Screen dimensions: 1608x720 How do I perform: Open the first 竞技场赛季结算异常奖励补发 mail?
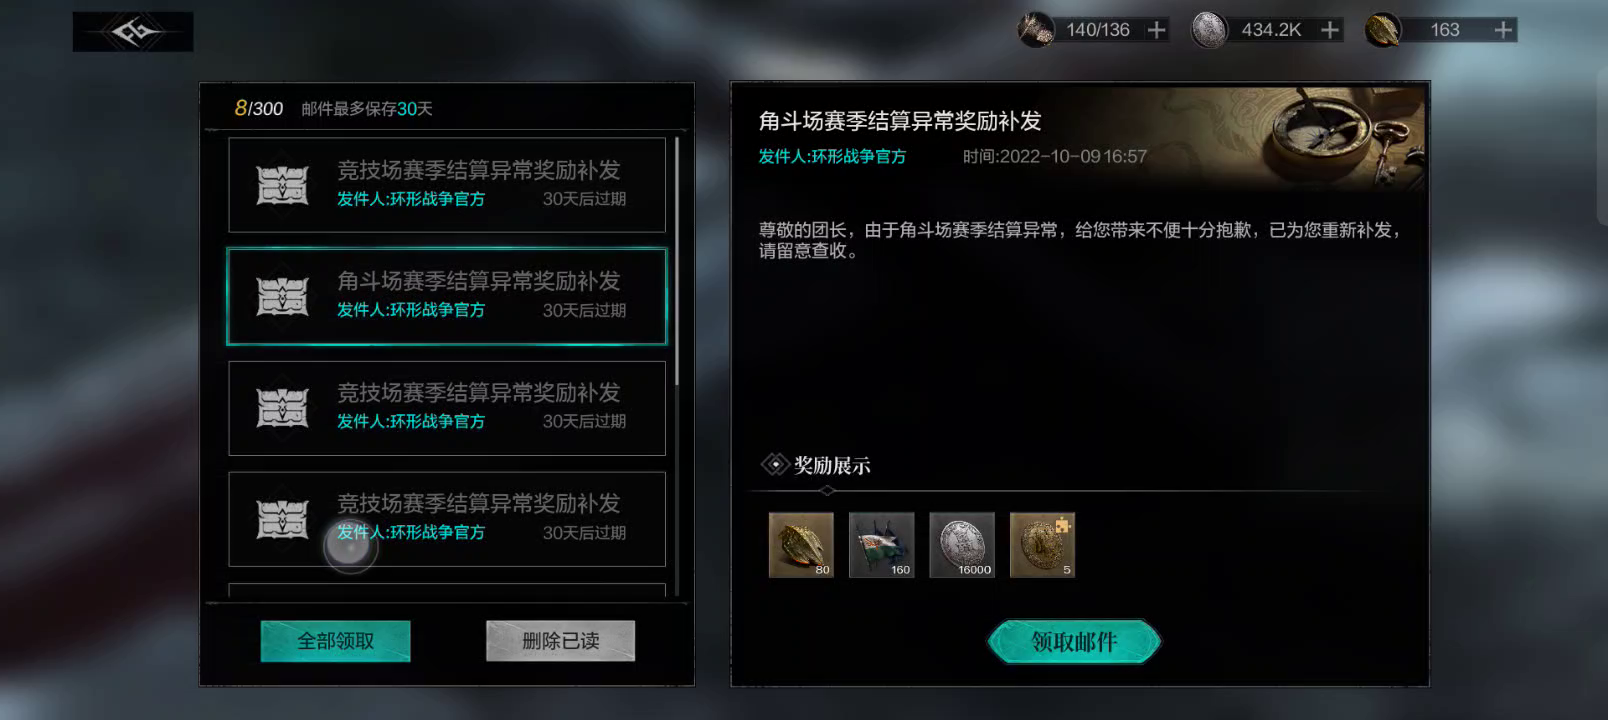pos(447,185)
